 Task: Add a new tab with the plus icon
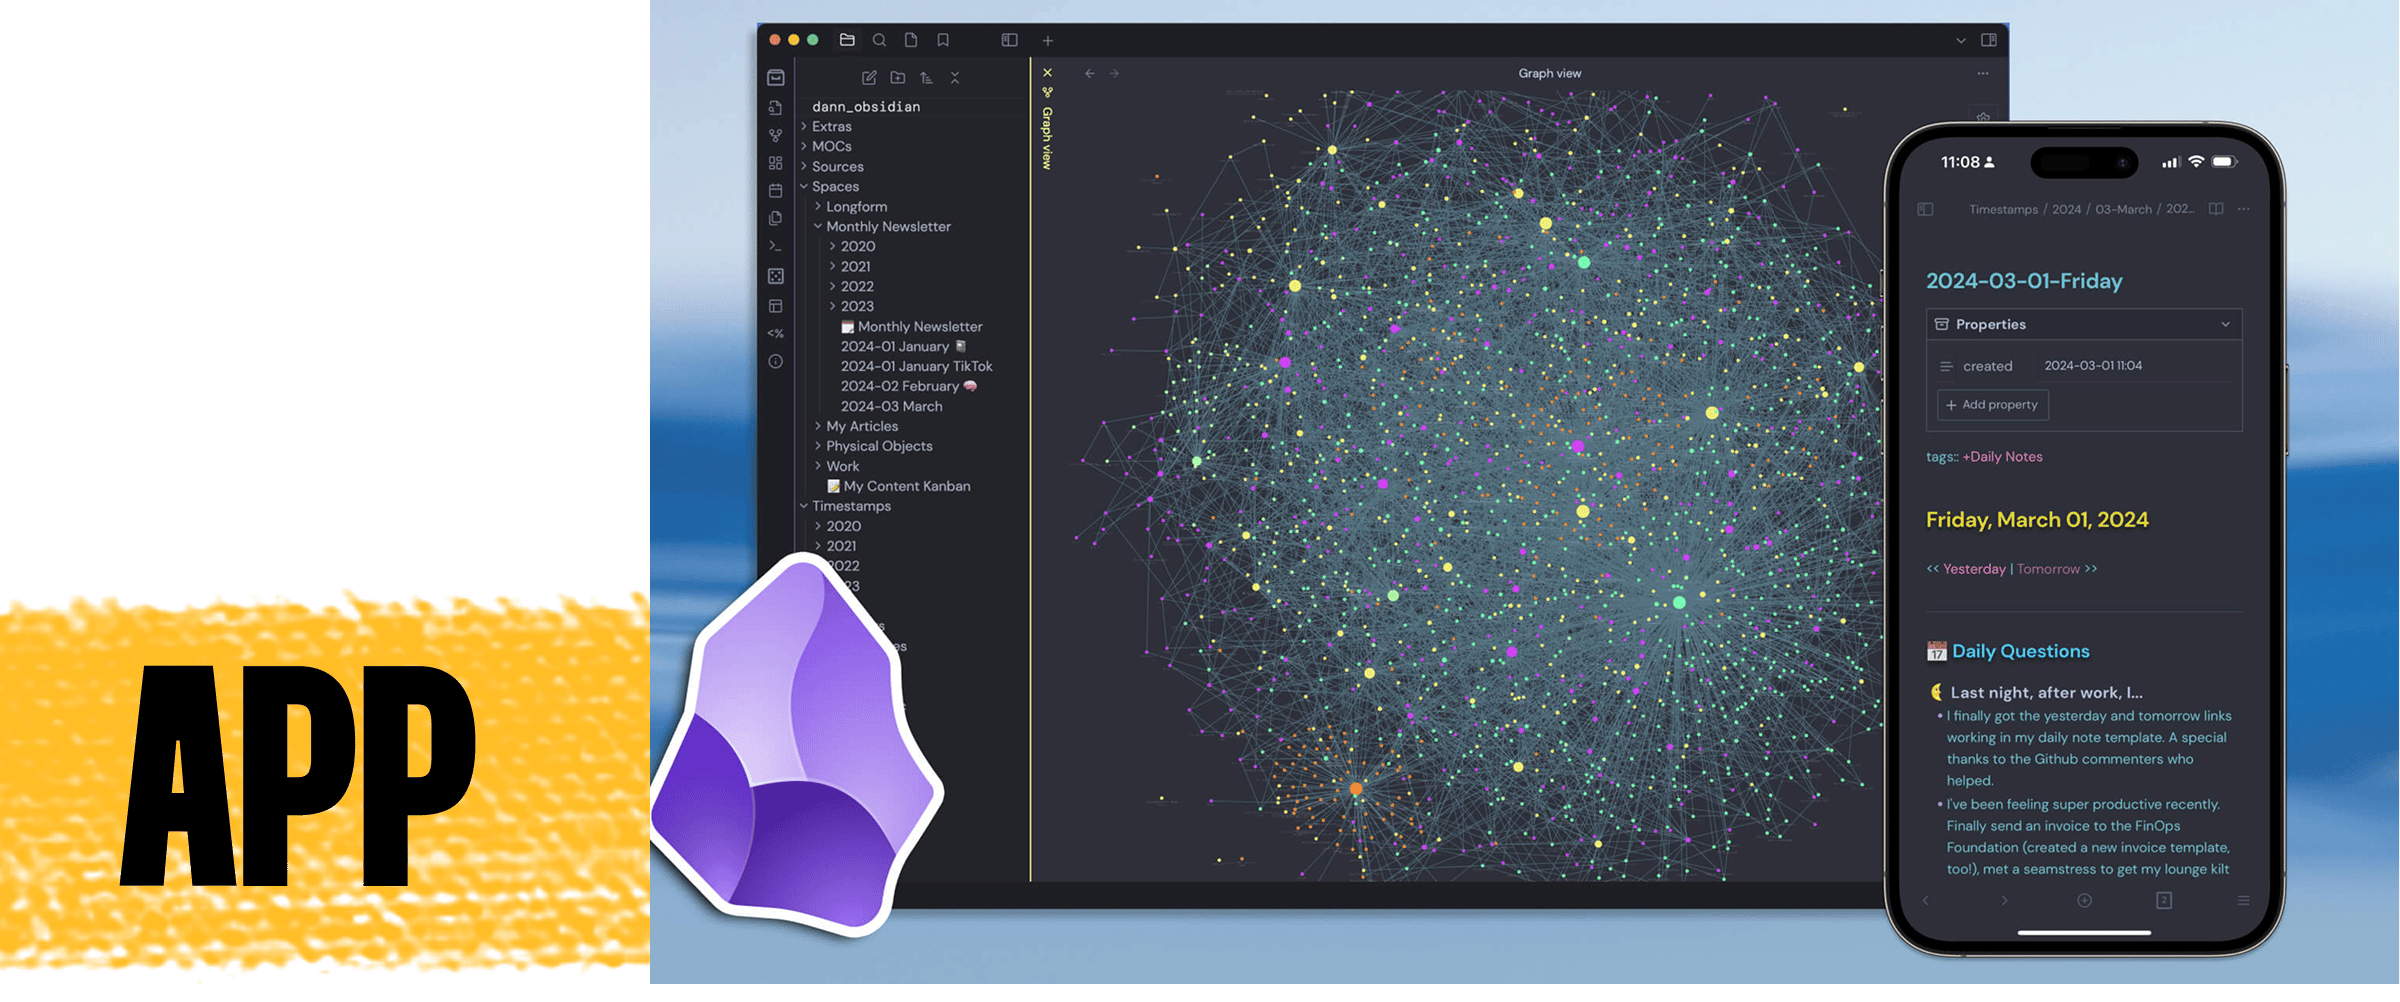[1048, 41]
